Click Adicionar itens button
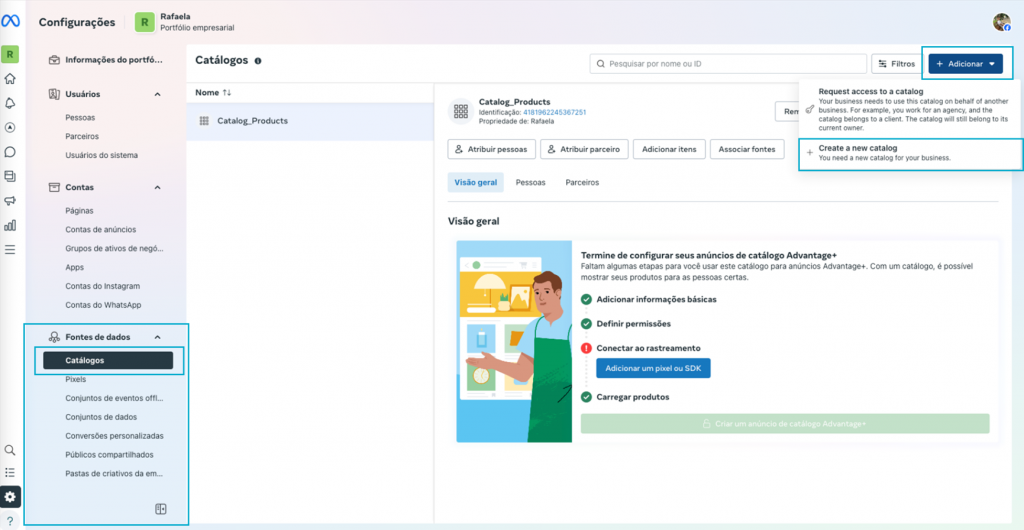The image size is (1024, 530). tap(669, 149)
